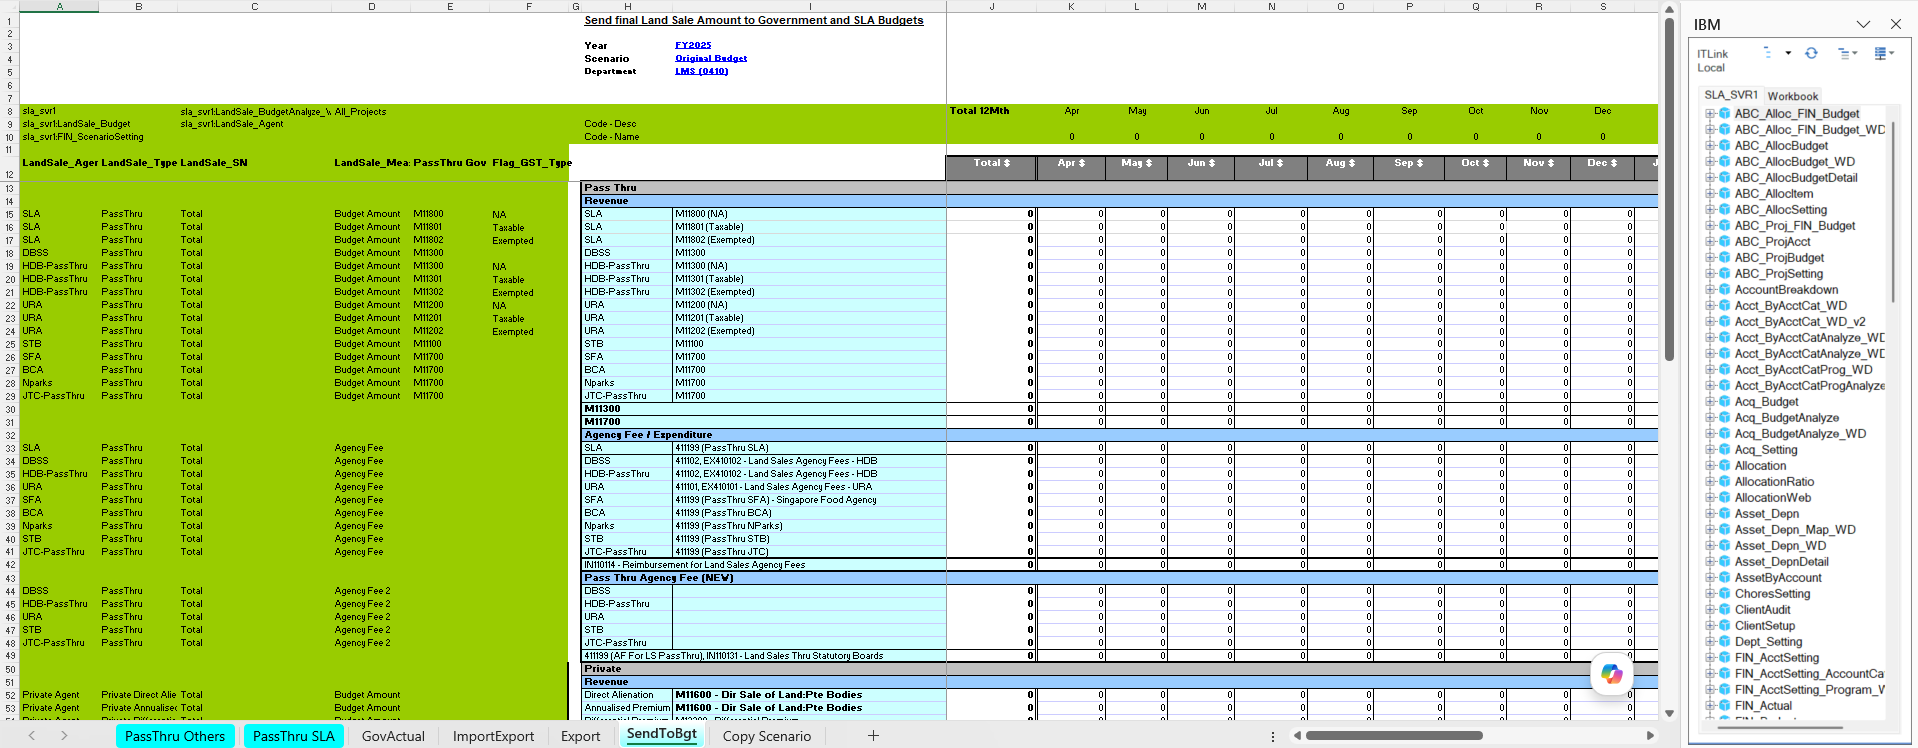This screenshot has height=748, width=1918.
Task: Close the IBM task pane
Action: pyautogui.click(x=1896, y=24)
